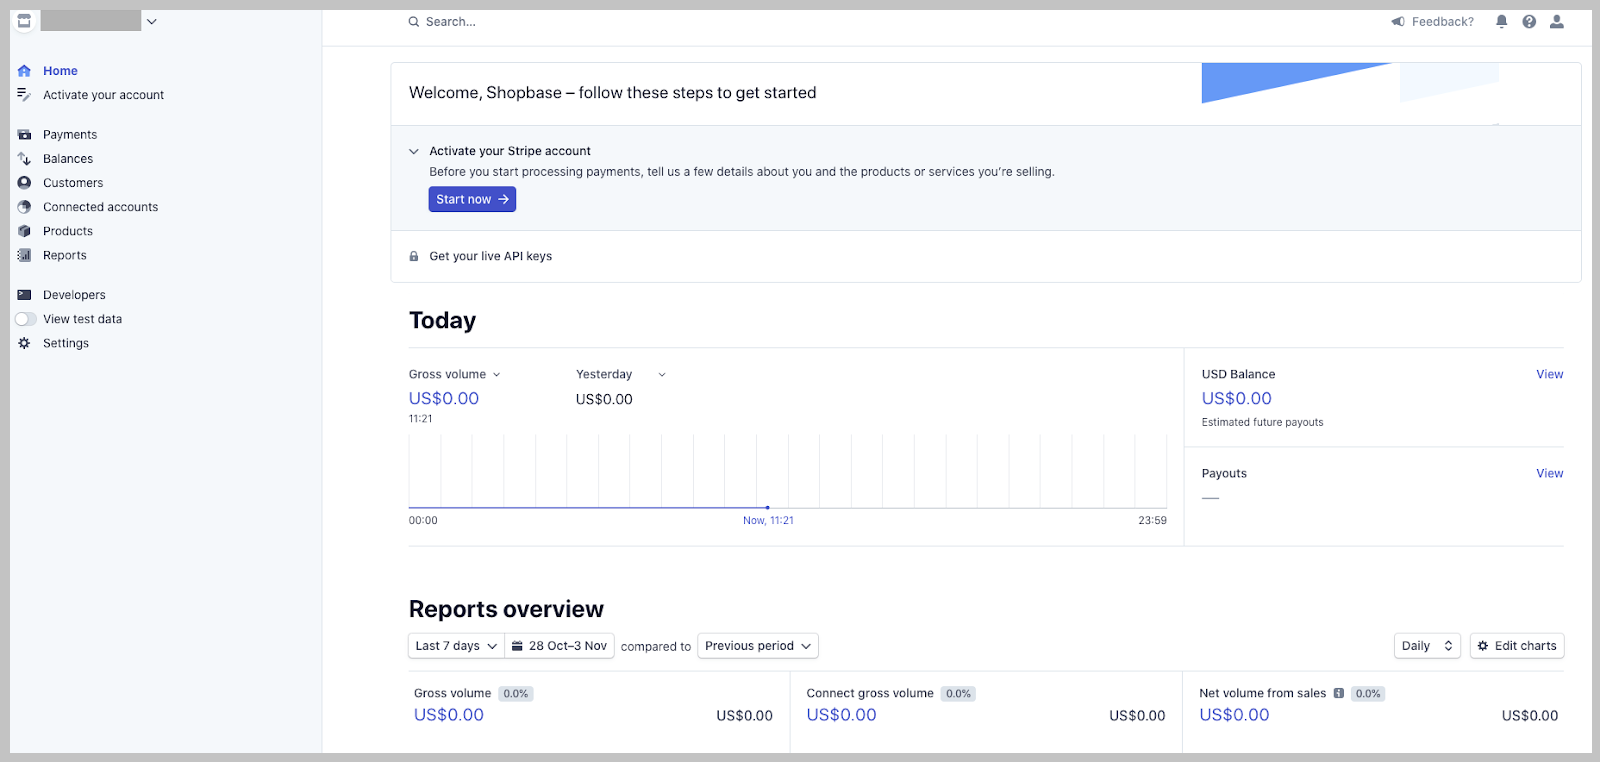
Task: Click the blue US$0.00 under USD Balance
Action: (x=1236, y=398)
